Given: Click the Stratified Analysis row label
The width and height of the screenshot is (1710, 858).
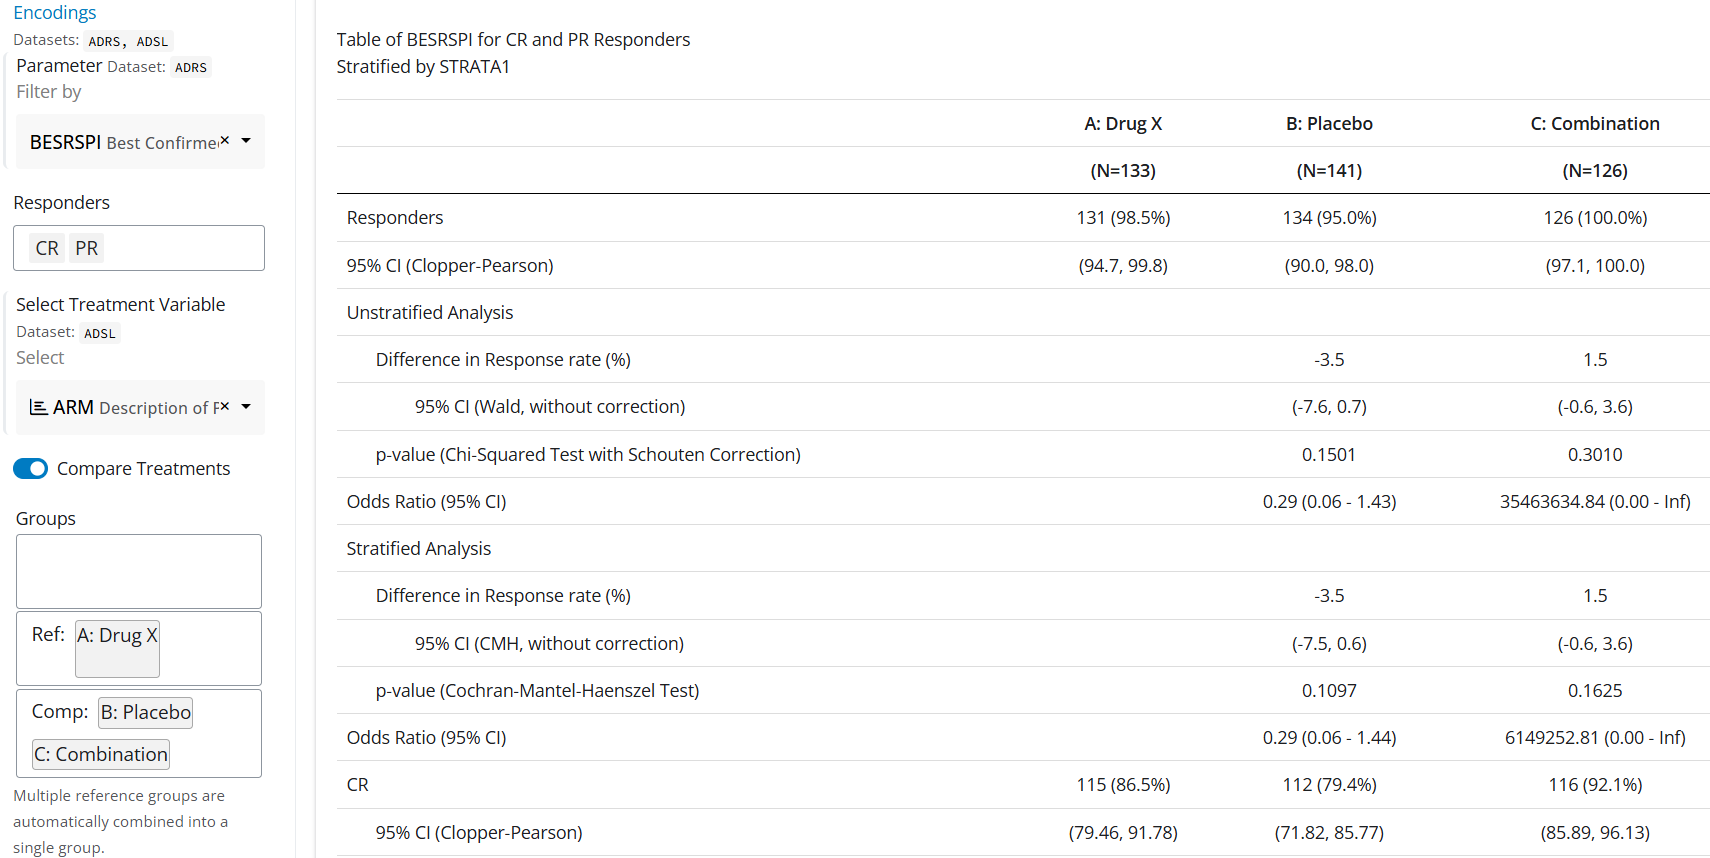Looking at the screenshot, I should [419, 549].
